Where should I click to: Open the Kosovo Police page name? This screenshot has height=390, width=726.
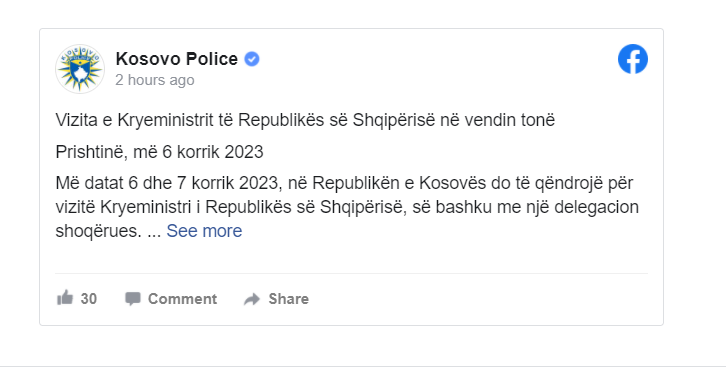coord(176,59)
